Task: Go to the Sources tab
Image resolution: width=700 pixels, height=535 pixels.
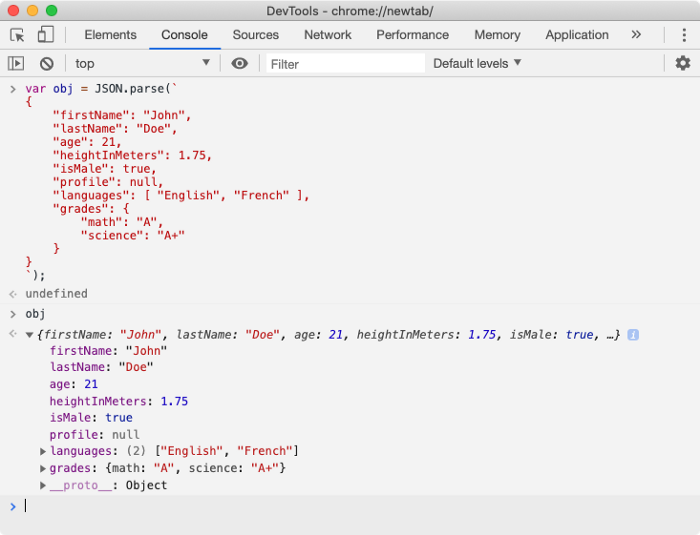Action: (255, 35)
